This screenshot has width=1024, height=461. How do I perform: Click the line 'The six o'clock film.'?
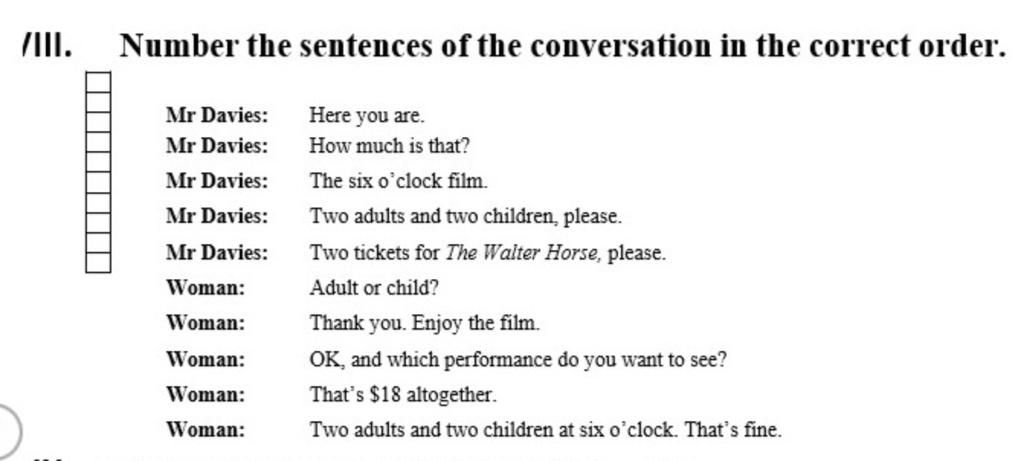click(398, 181)
